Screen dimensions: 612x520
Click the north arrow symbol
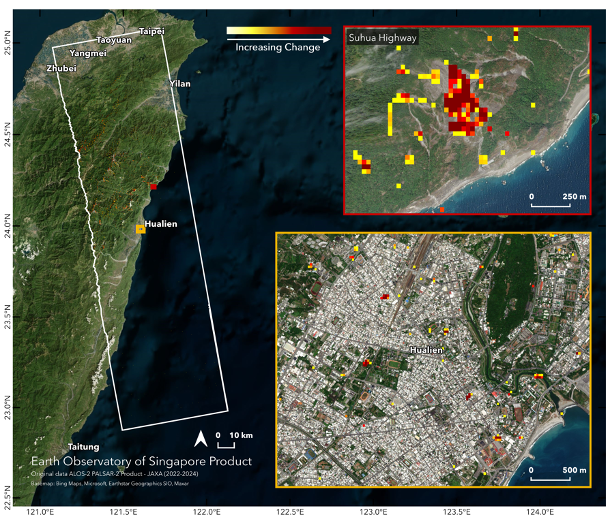202,437
